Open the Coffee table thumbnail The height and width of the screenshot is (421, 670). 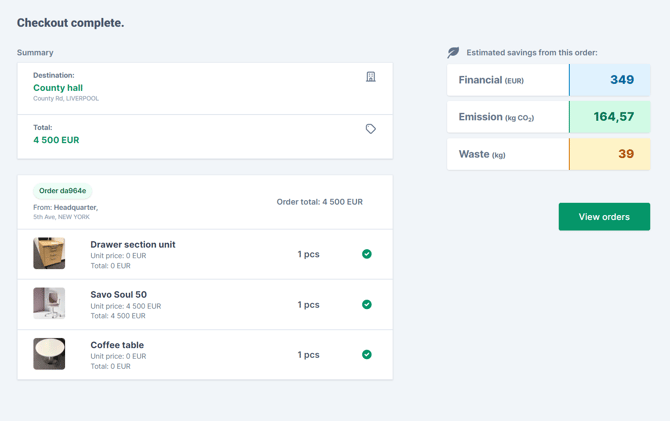49,354
